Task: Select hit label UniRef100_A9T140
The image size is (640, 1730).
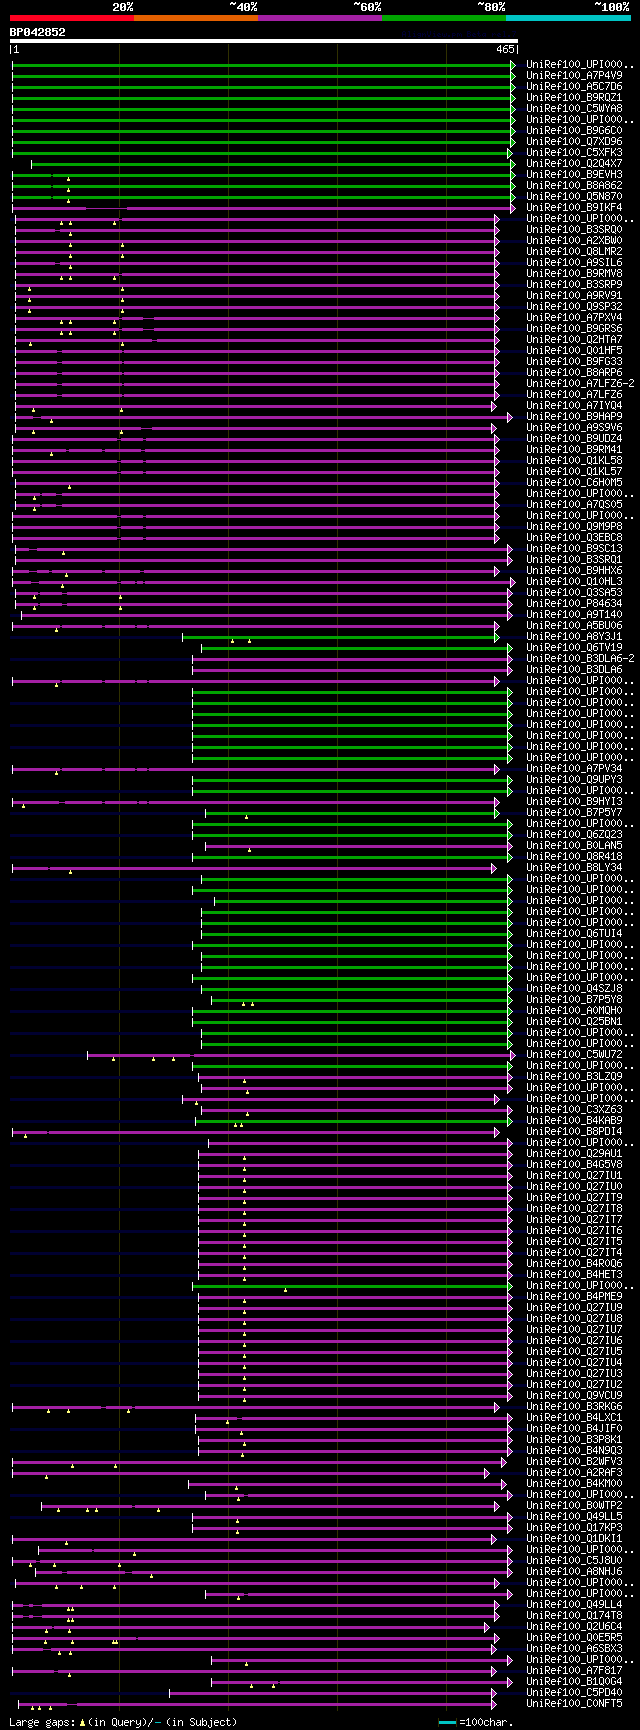Action: click(x=574, y=614)
